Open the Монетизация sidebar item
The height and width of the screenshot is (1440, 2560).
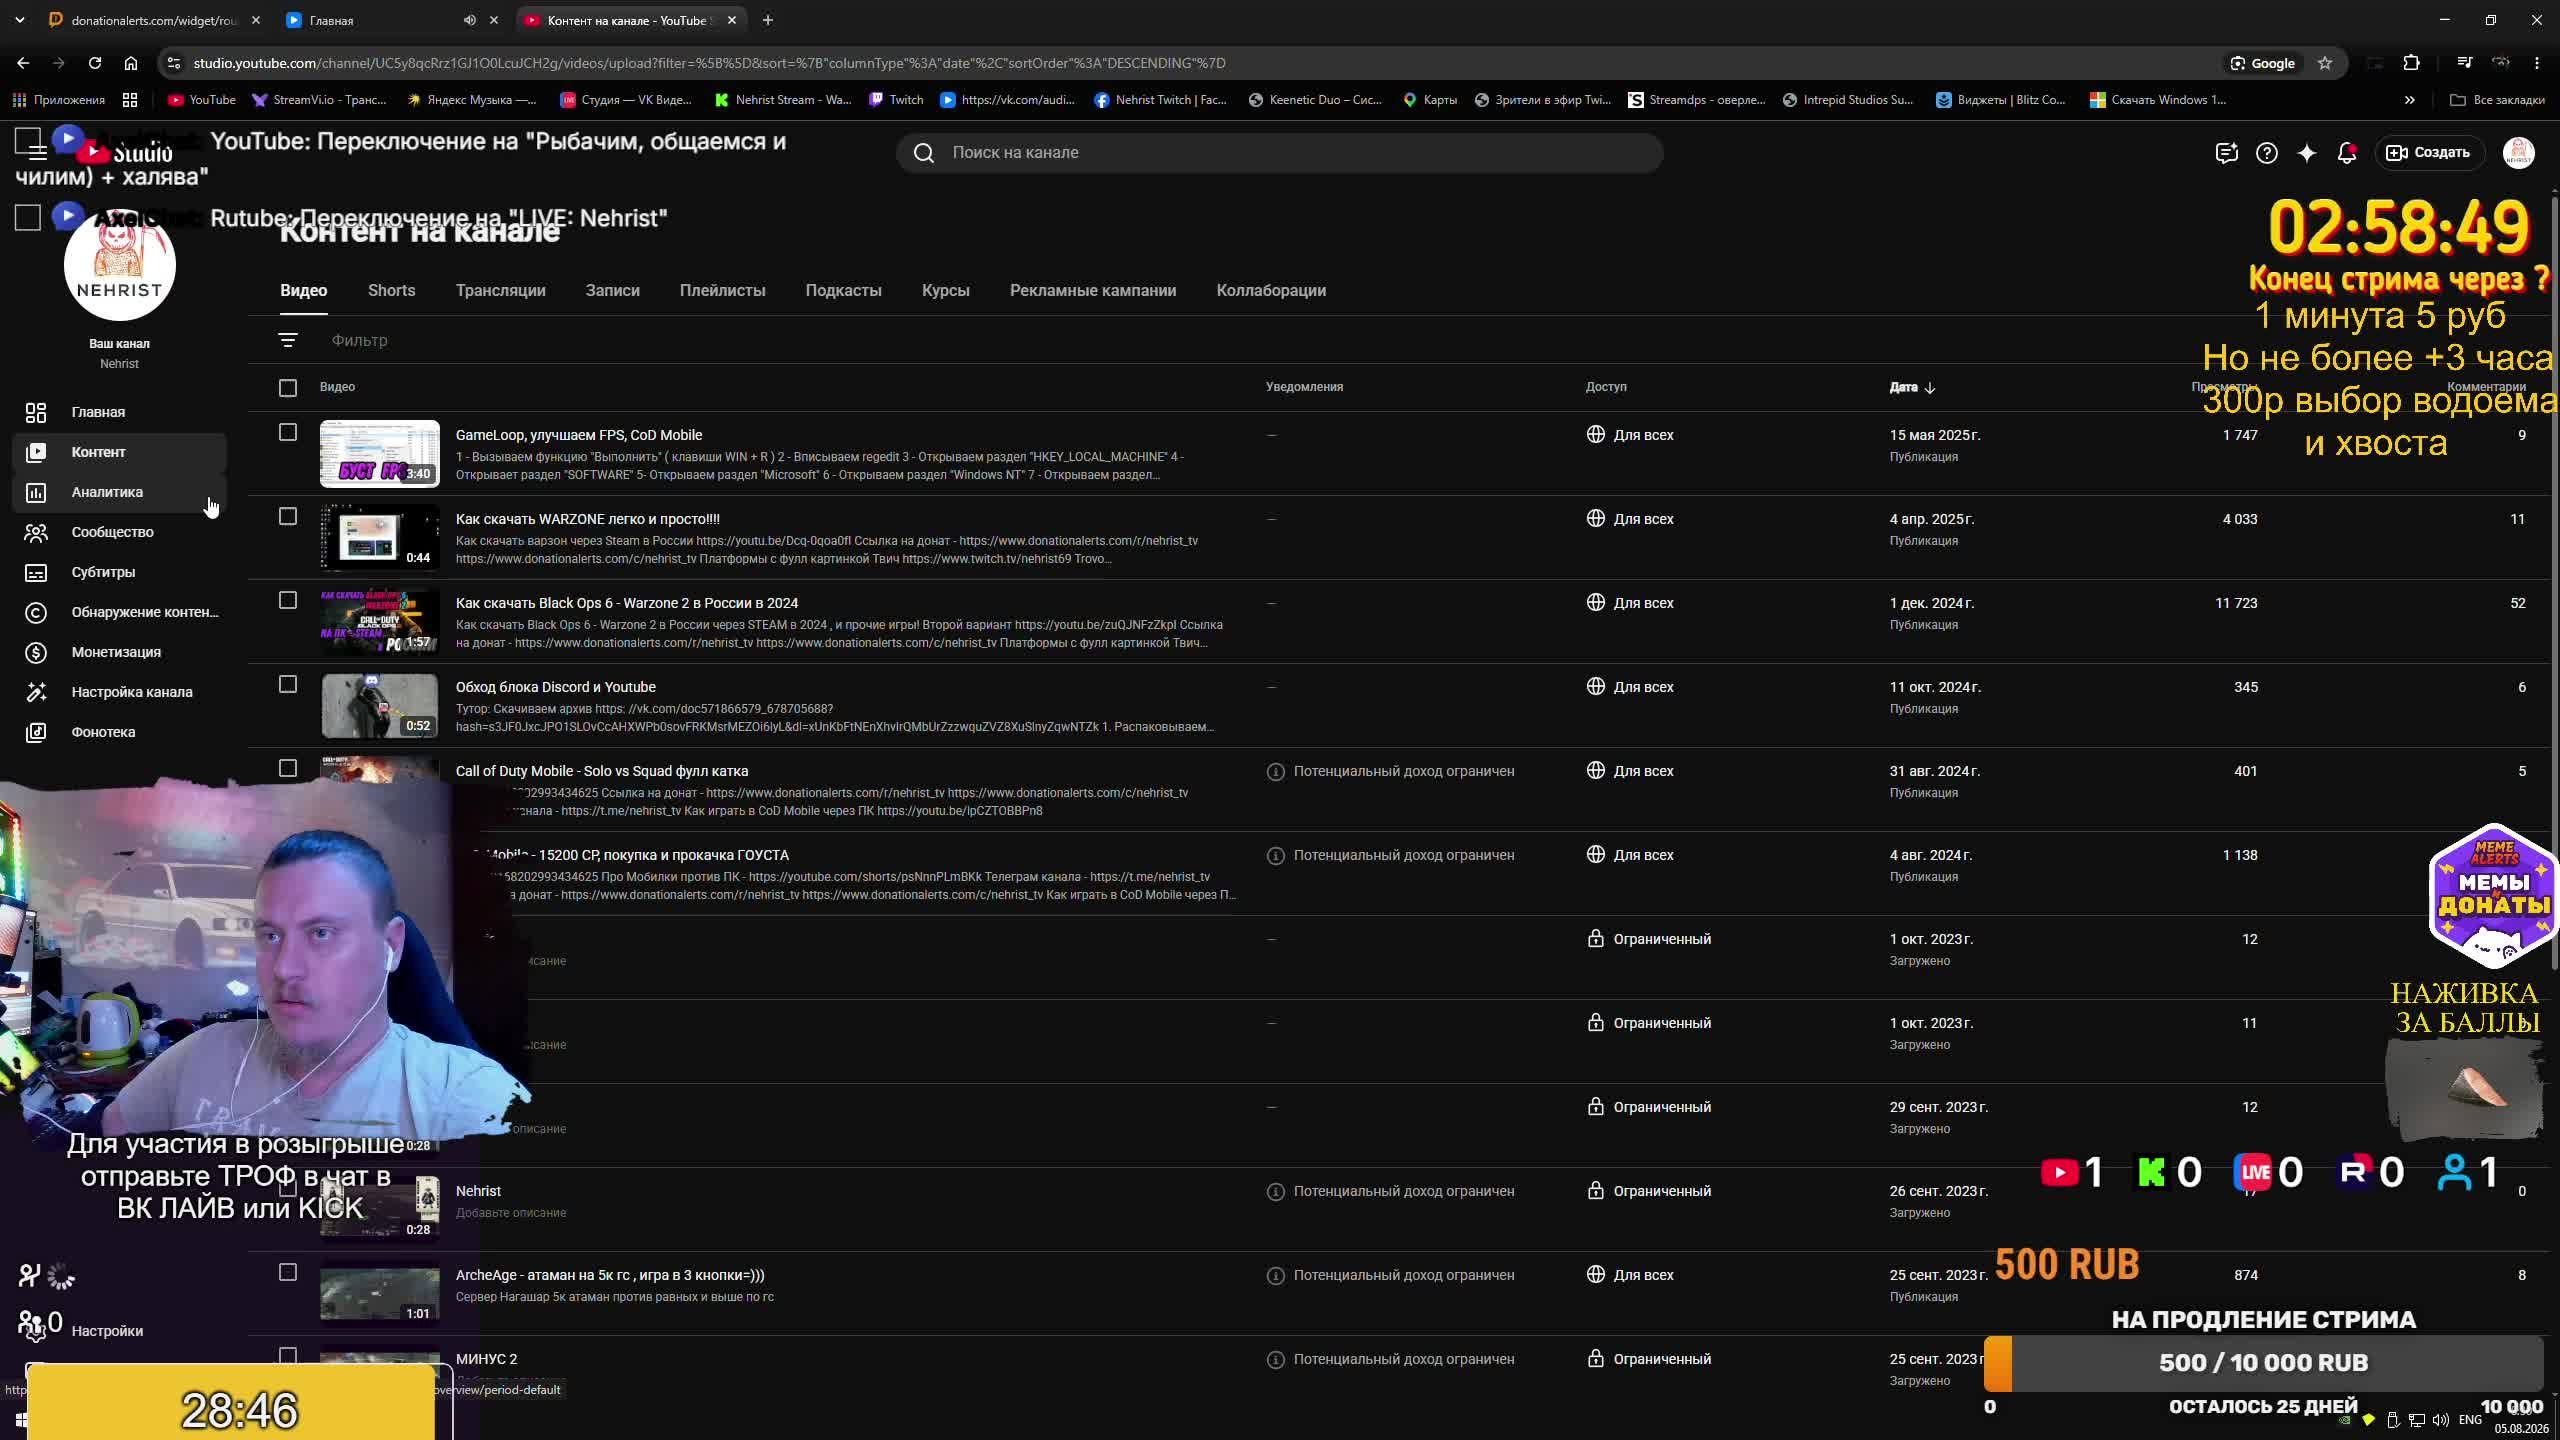point(119,652)
